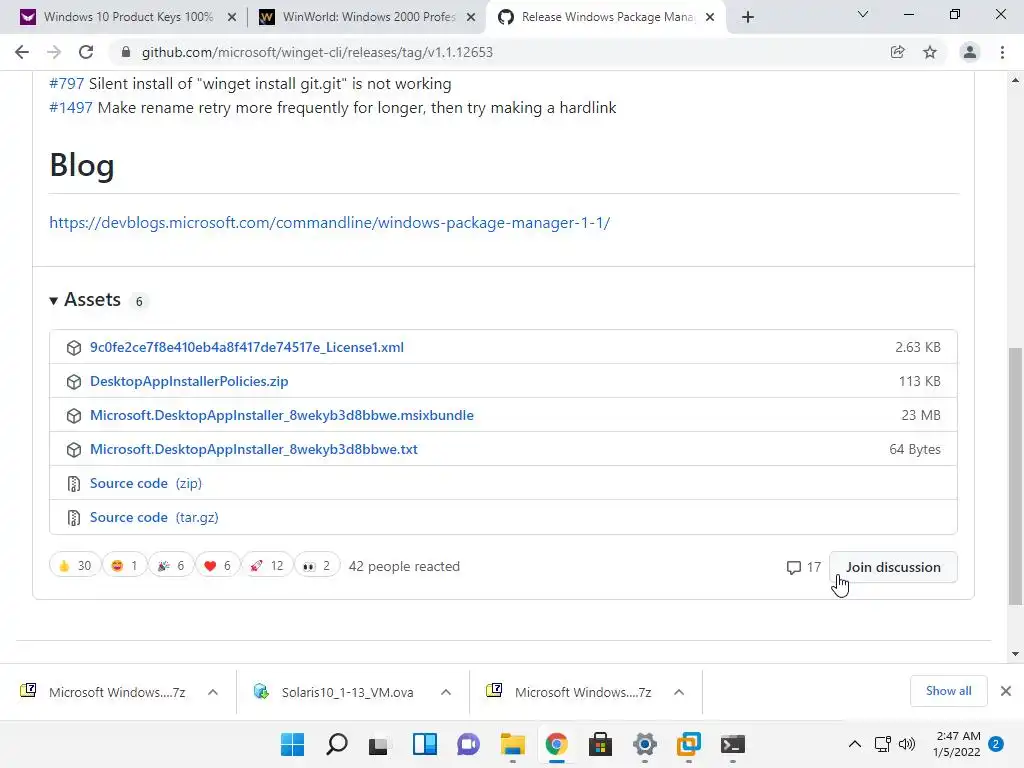Image resolution: width=1024 pixels, height=768 pixels.
Task: Share this page via the share icon
Action: point(898,52)
